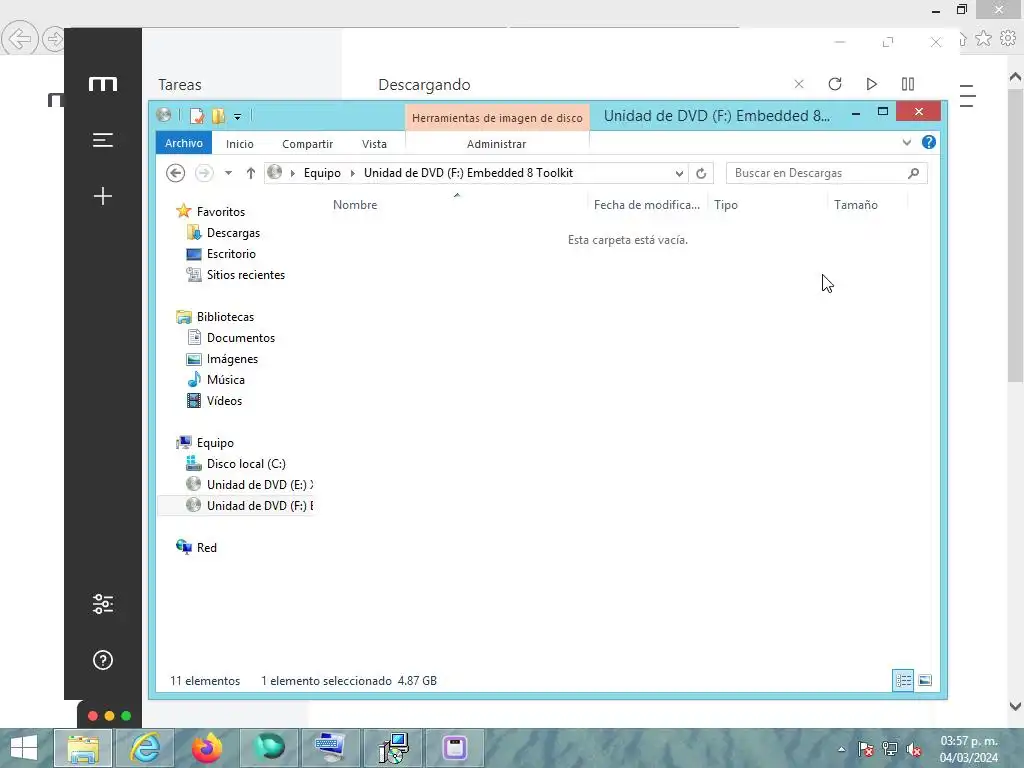The image size is (1024, 768).
Task: Restart download with the refresh icon
Action: point(835,84)
